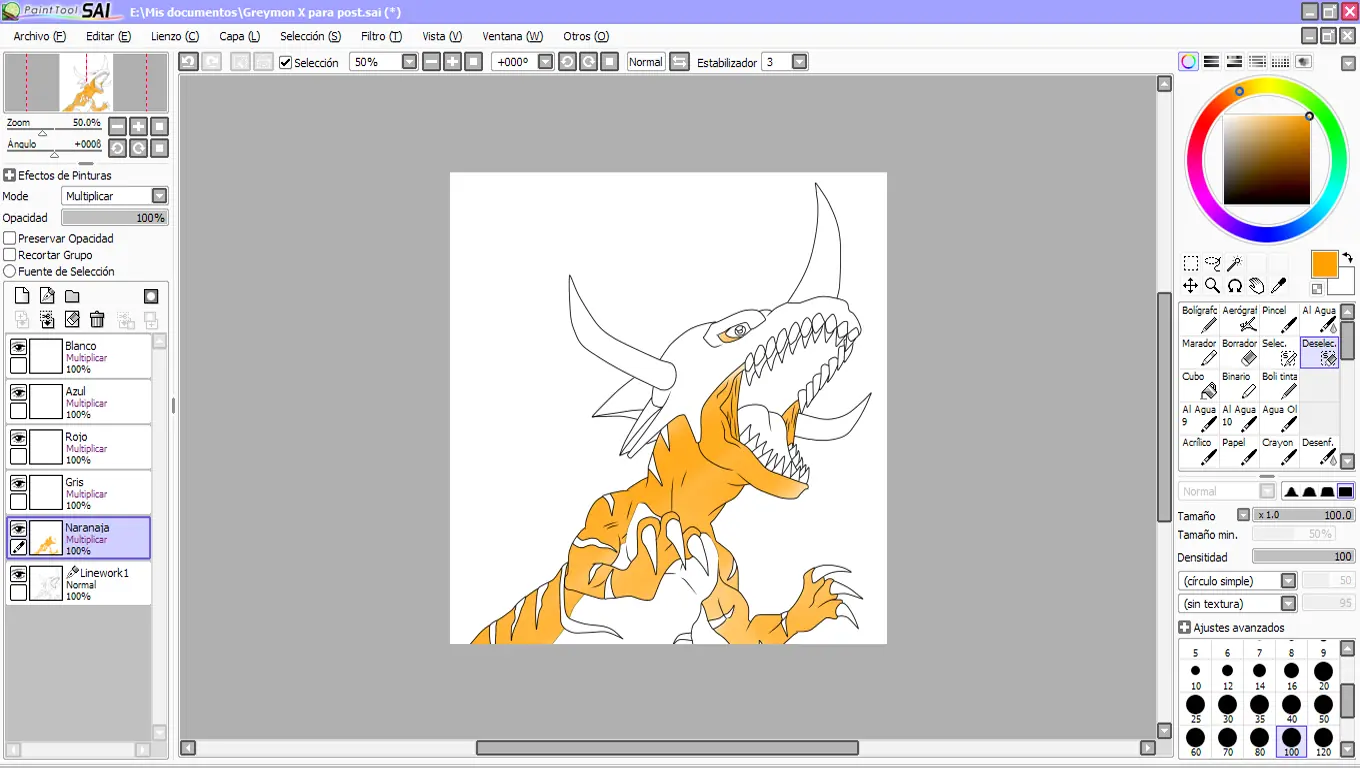Adjust the layer Opacidad slider
The height and width of the screenshot is (768, 1360).
[x=115, y=218]
